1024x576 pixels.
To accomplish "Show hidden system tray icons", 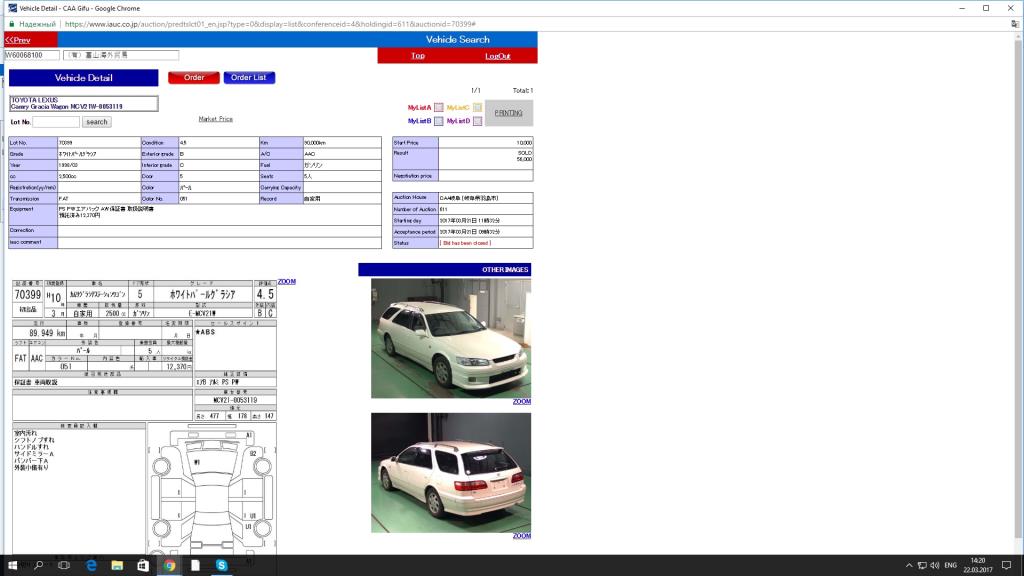I will [x=908, y=566].
